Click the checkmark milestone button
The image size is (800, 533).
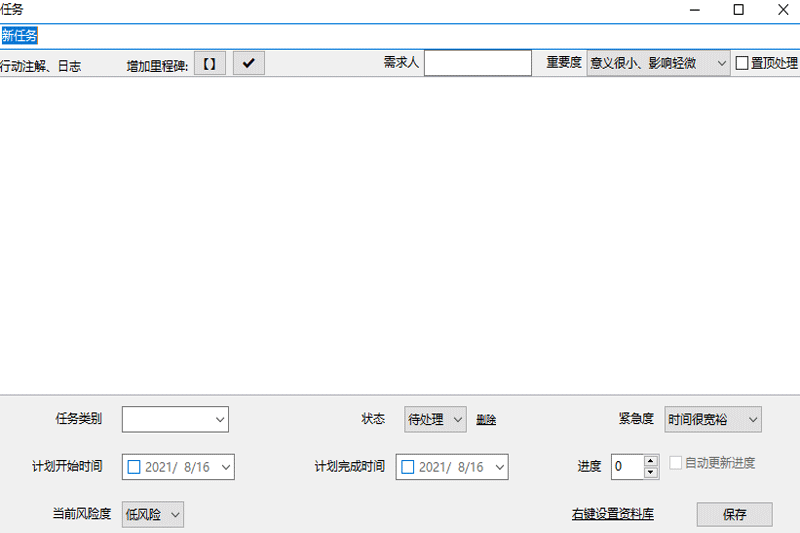pos(249,63)
